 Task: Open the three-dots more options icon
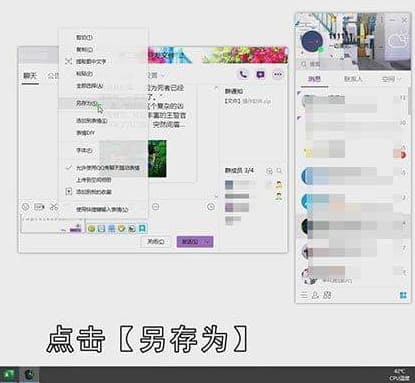pyautogui.click(x=277, y=74)
